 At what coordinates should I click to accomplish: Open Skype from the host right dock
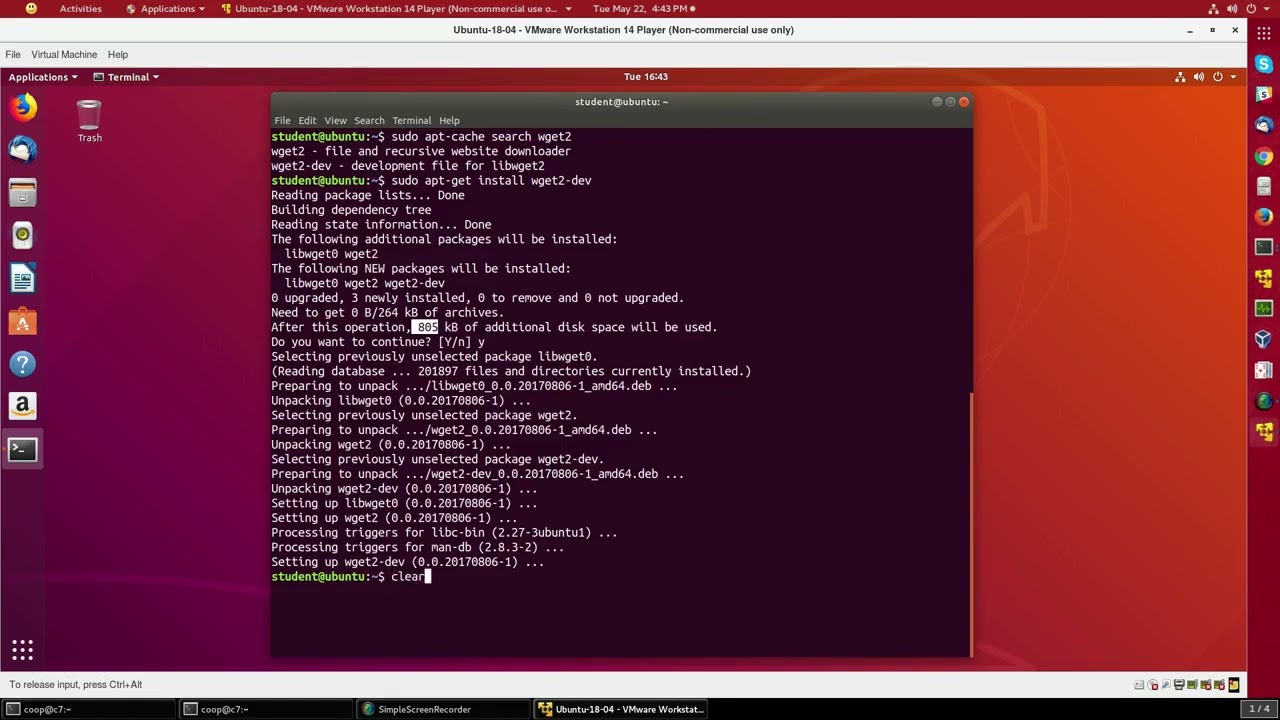pos(1264,64)
